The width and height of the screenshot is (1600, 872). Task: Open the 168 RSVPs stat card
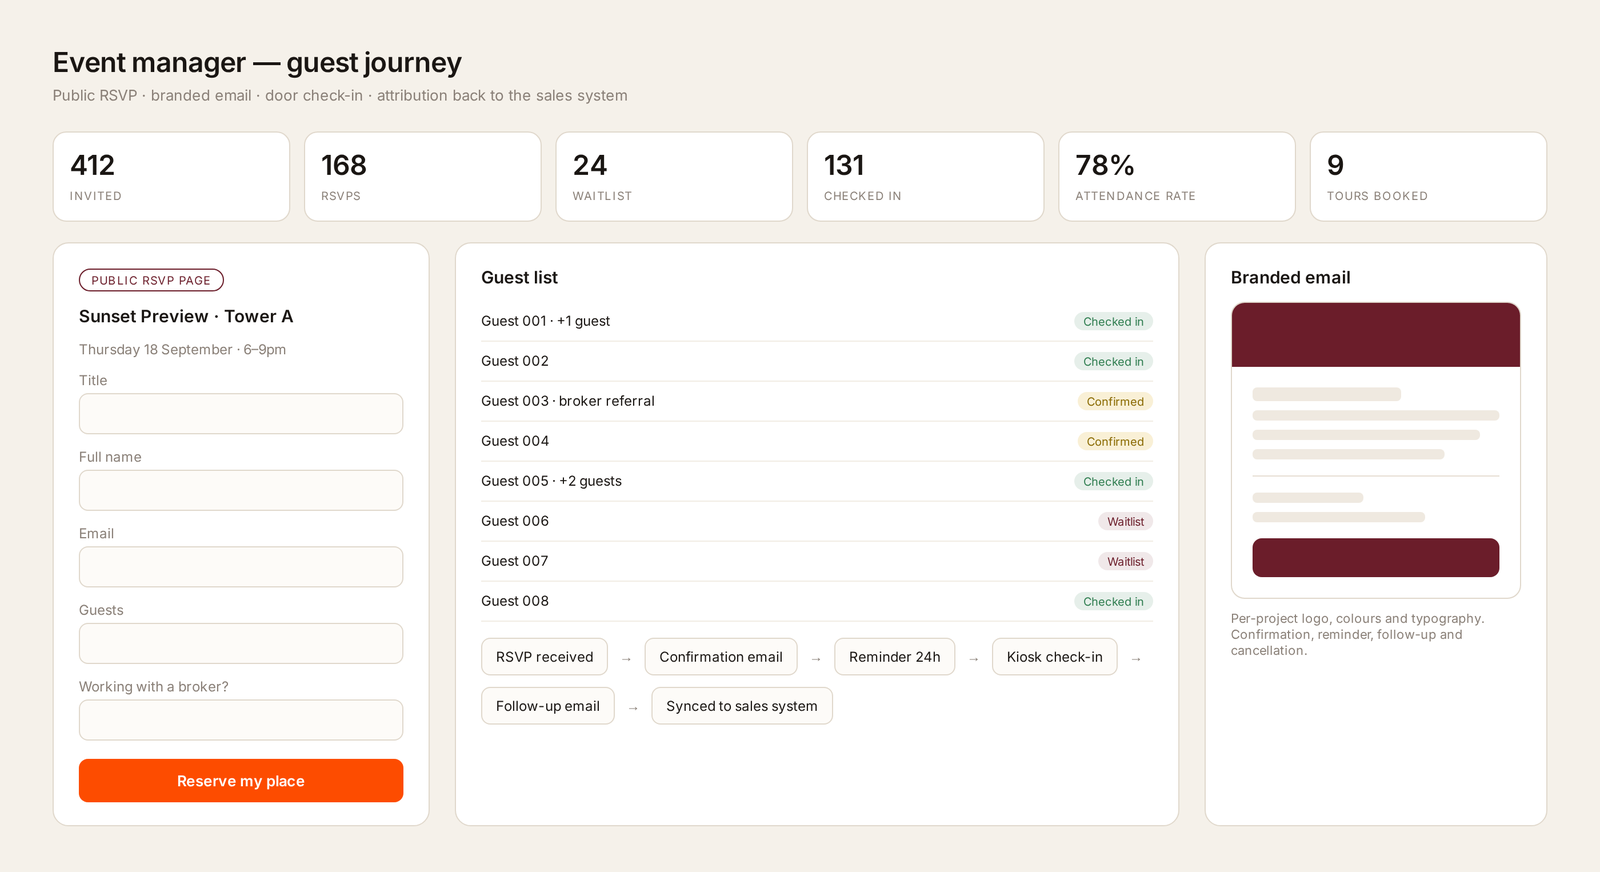423,177
